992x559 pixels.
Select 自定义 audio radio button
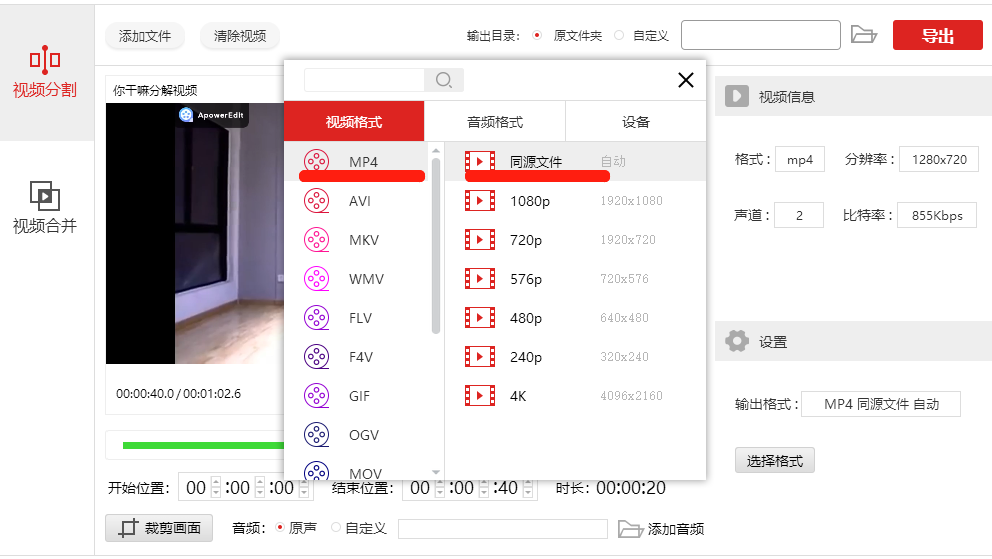click(x=336, y=527)
